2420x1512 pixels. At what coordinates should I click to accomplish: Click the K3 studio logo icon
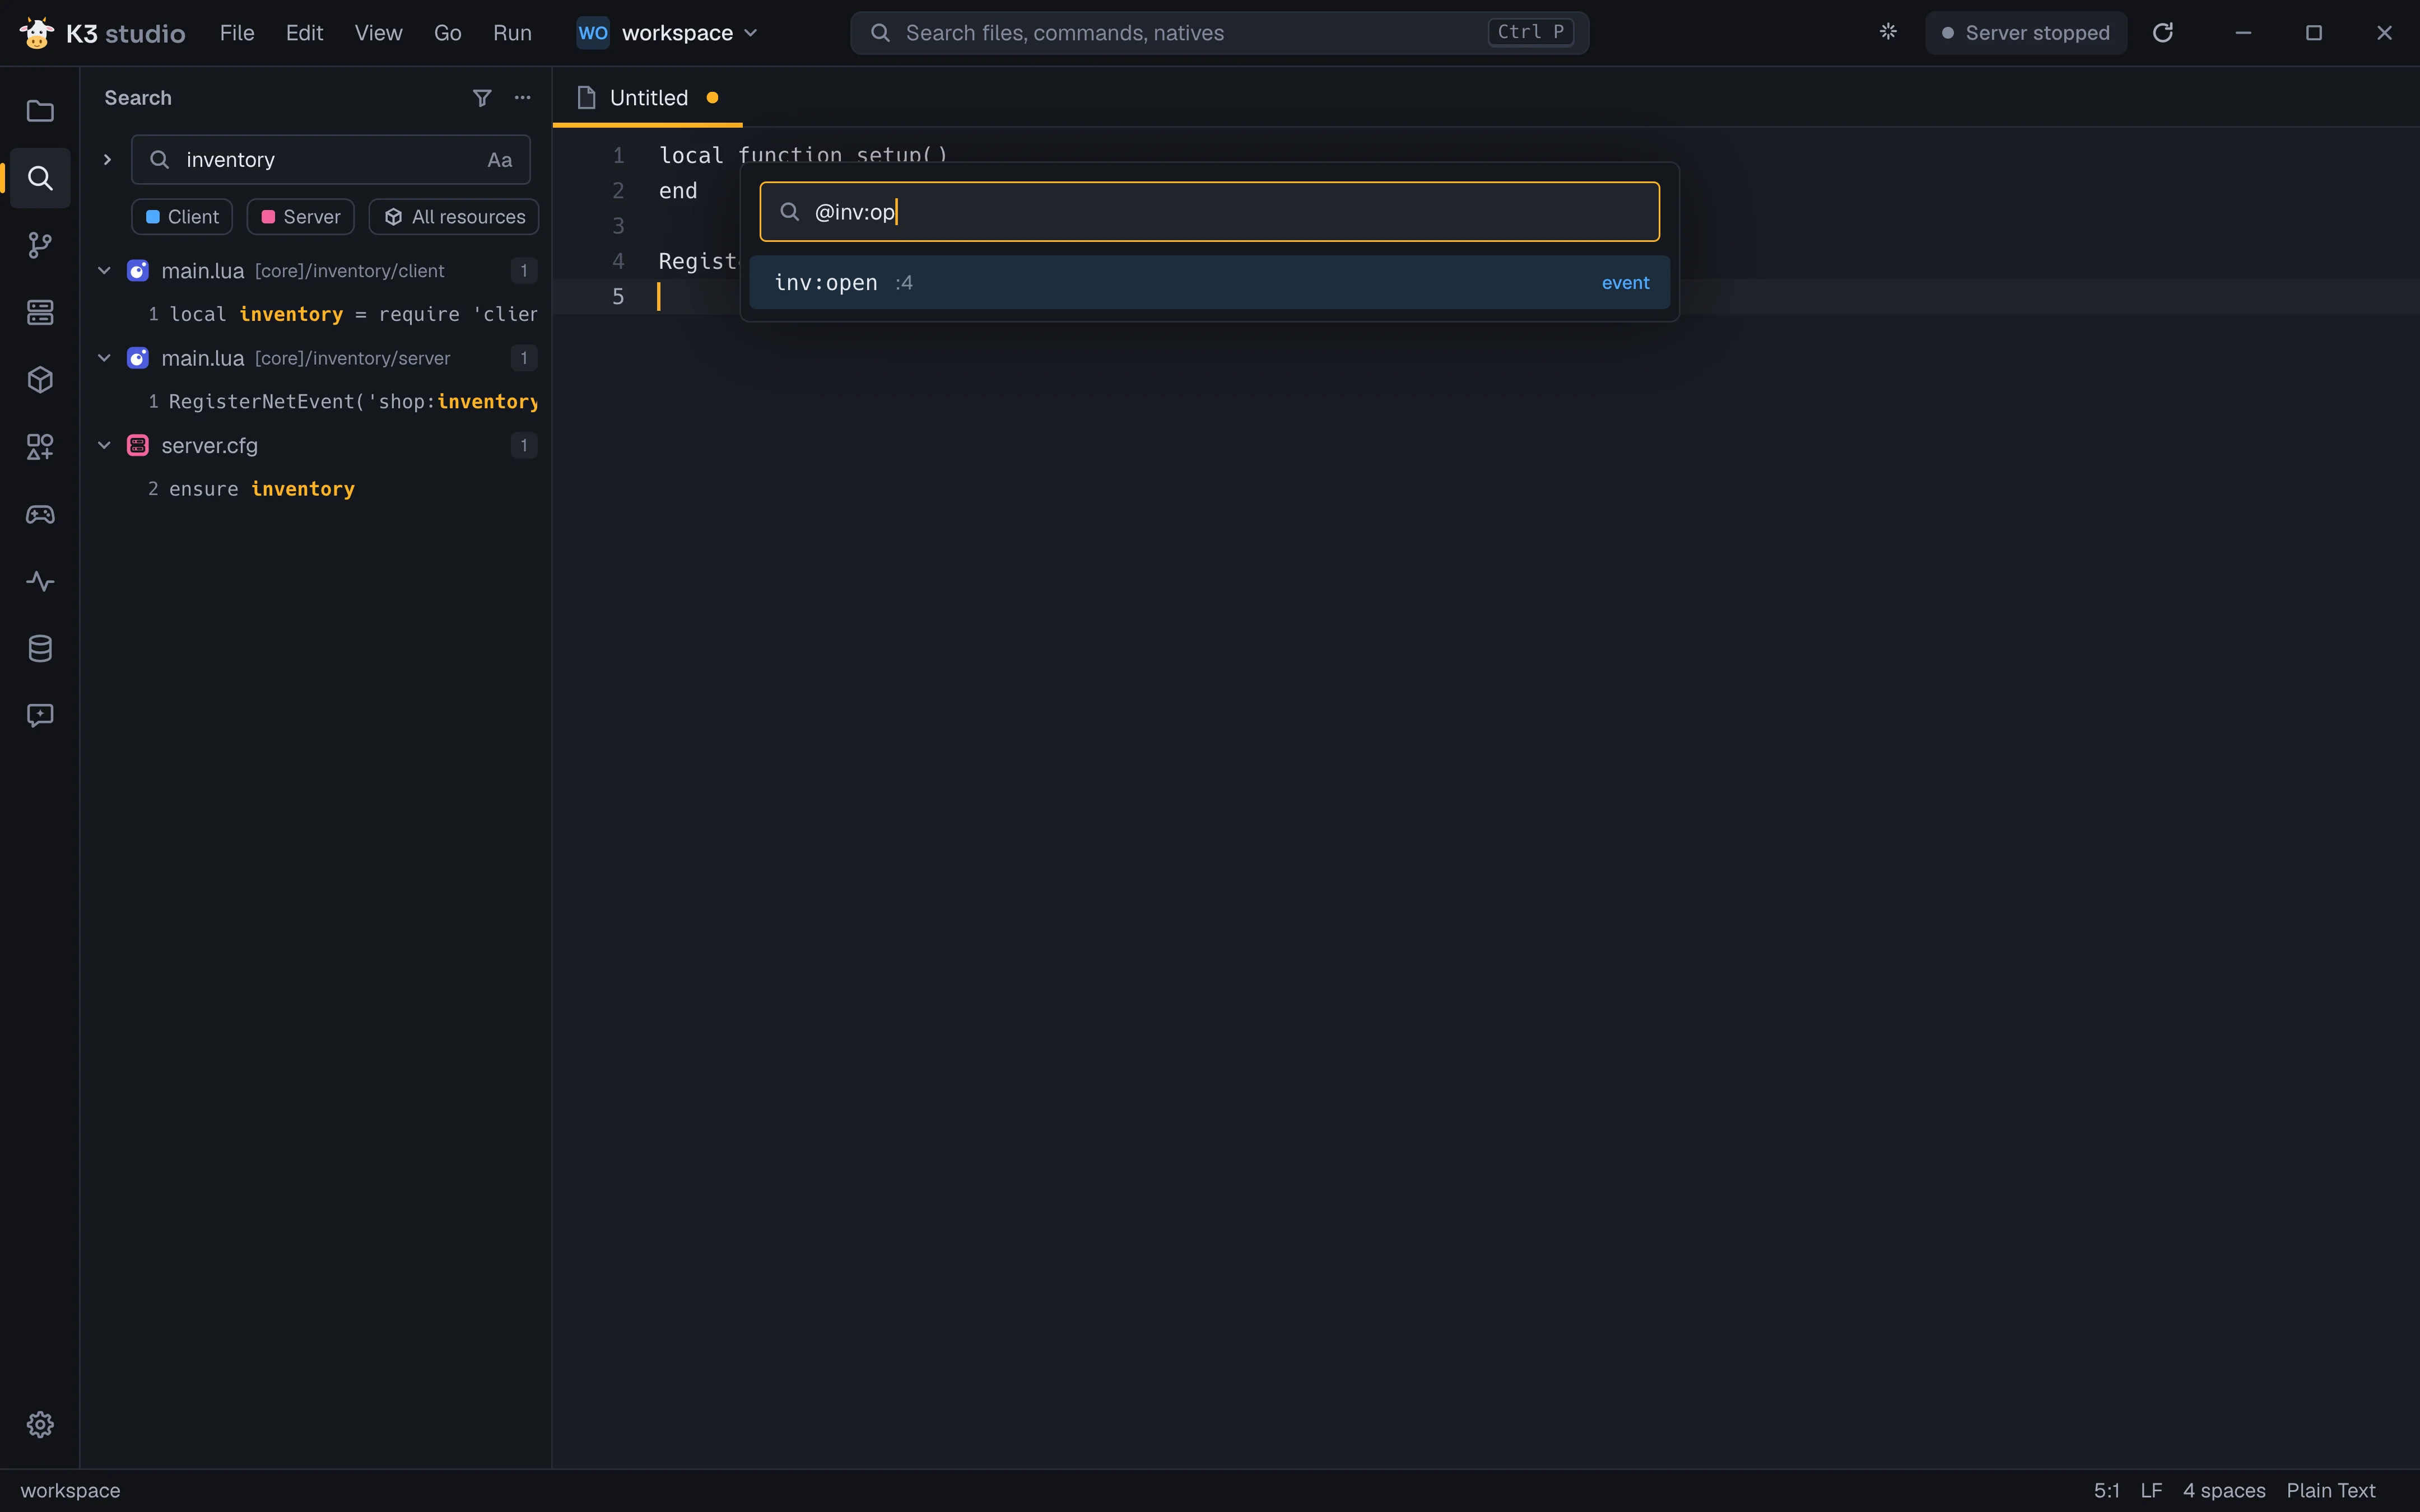click(37, 33)
